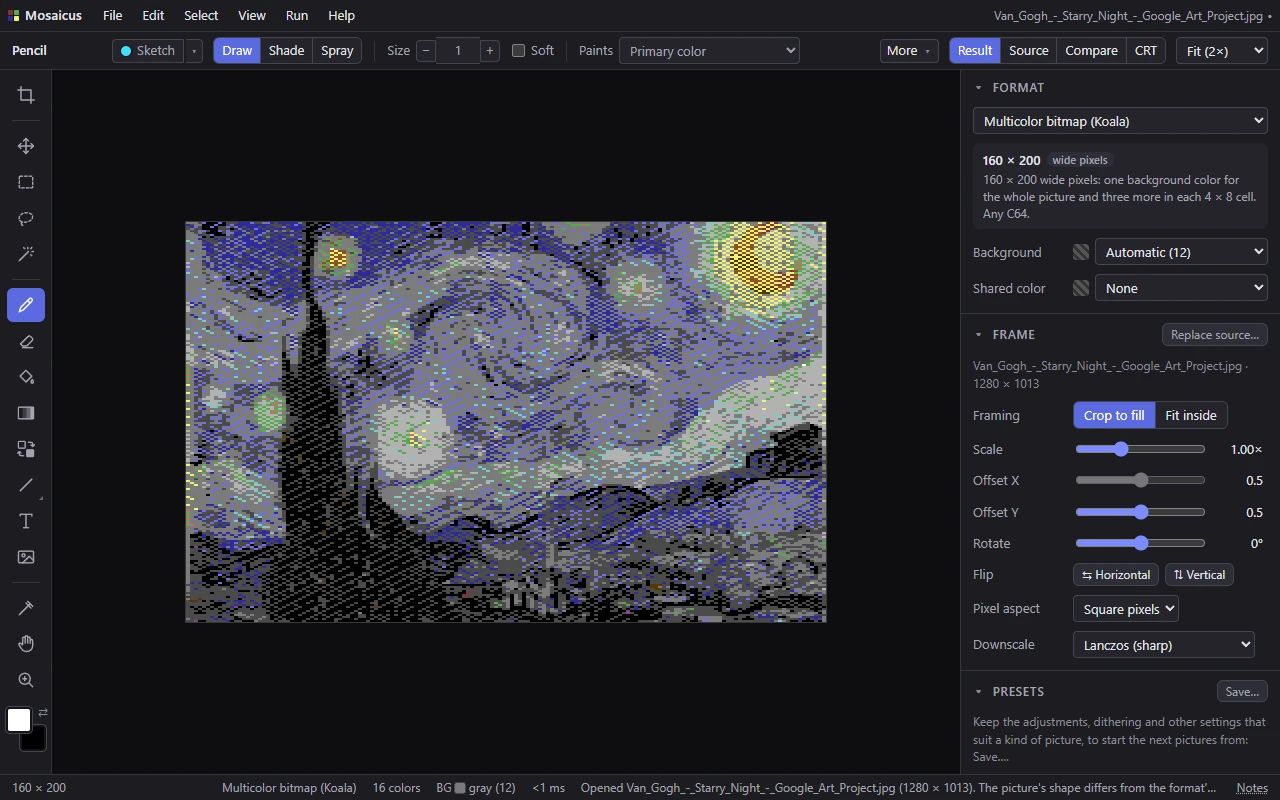Toggle Horizontal flip

point(1116,575)
